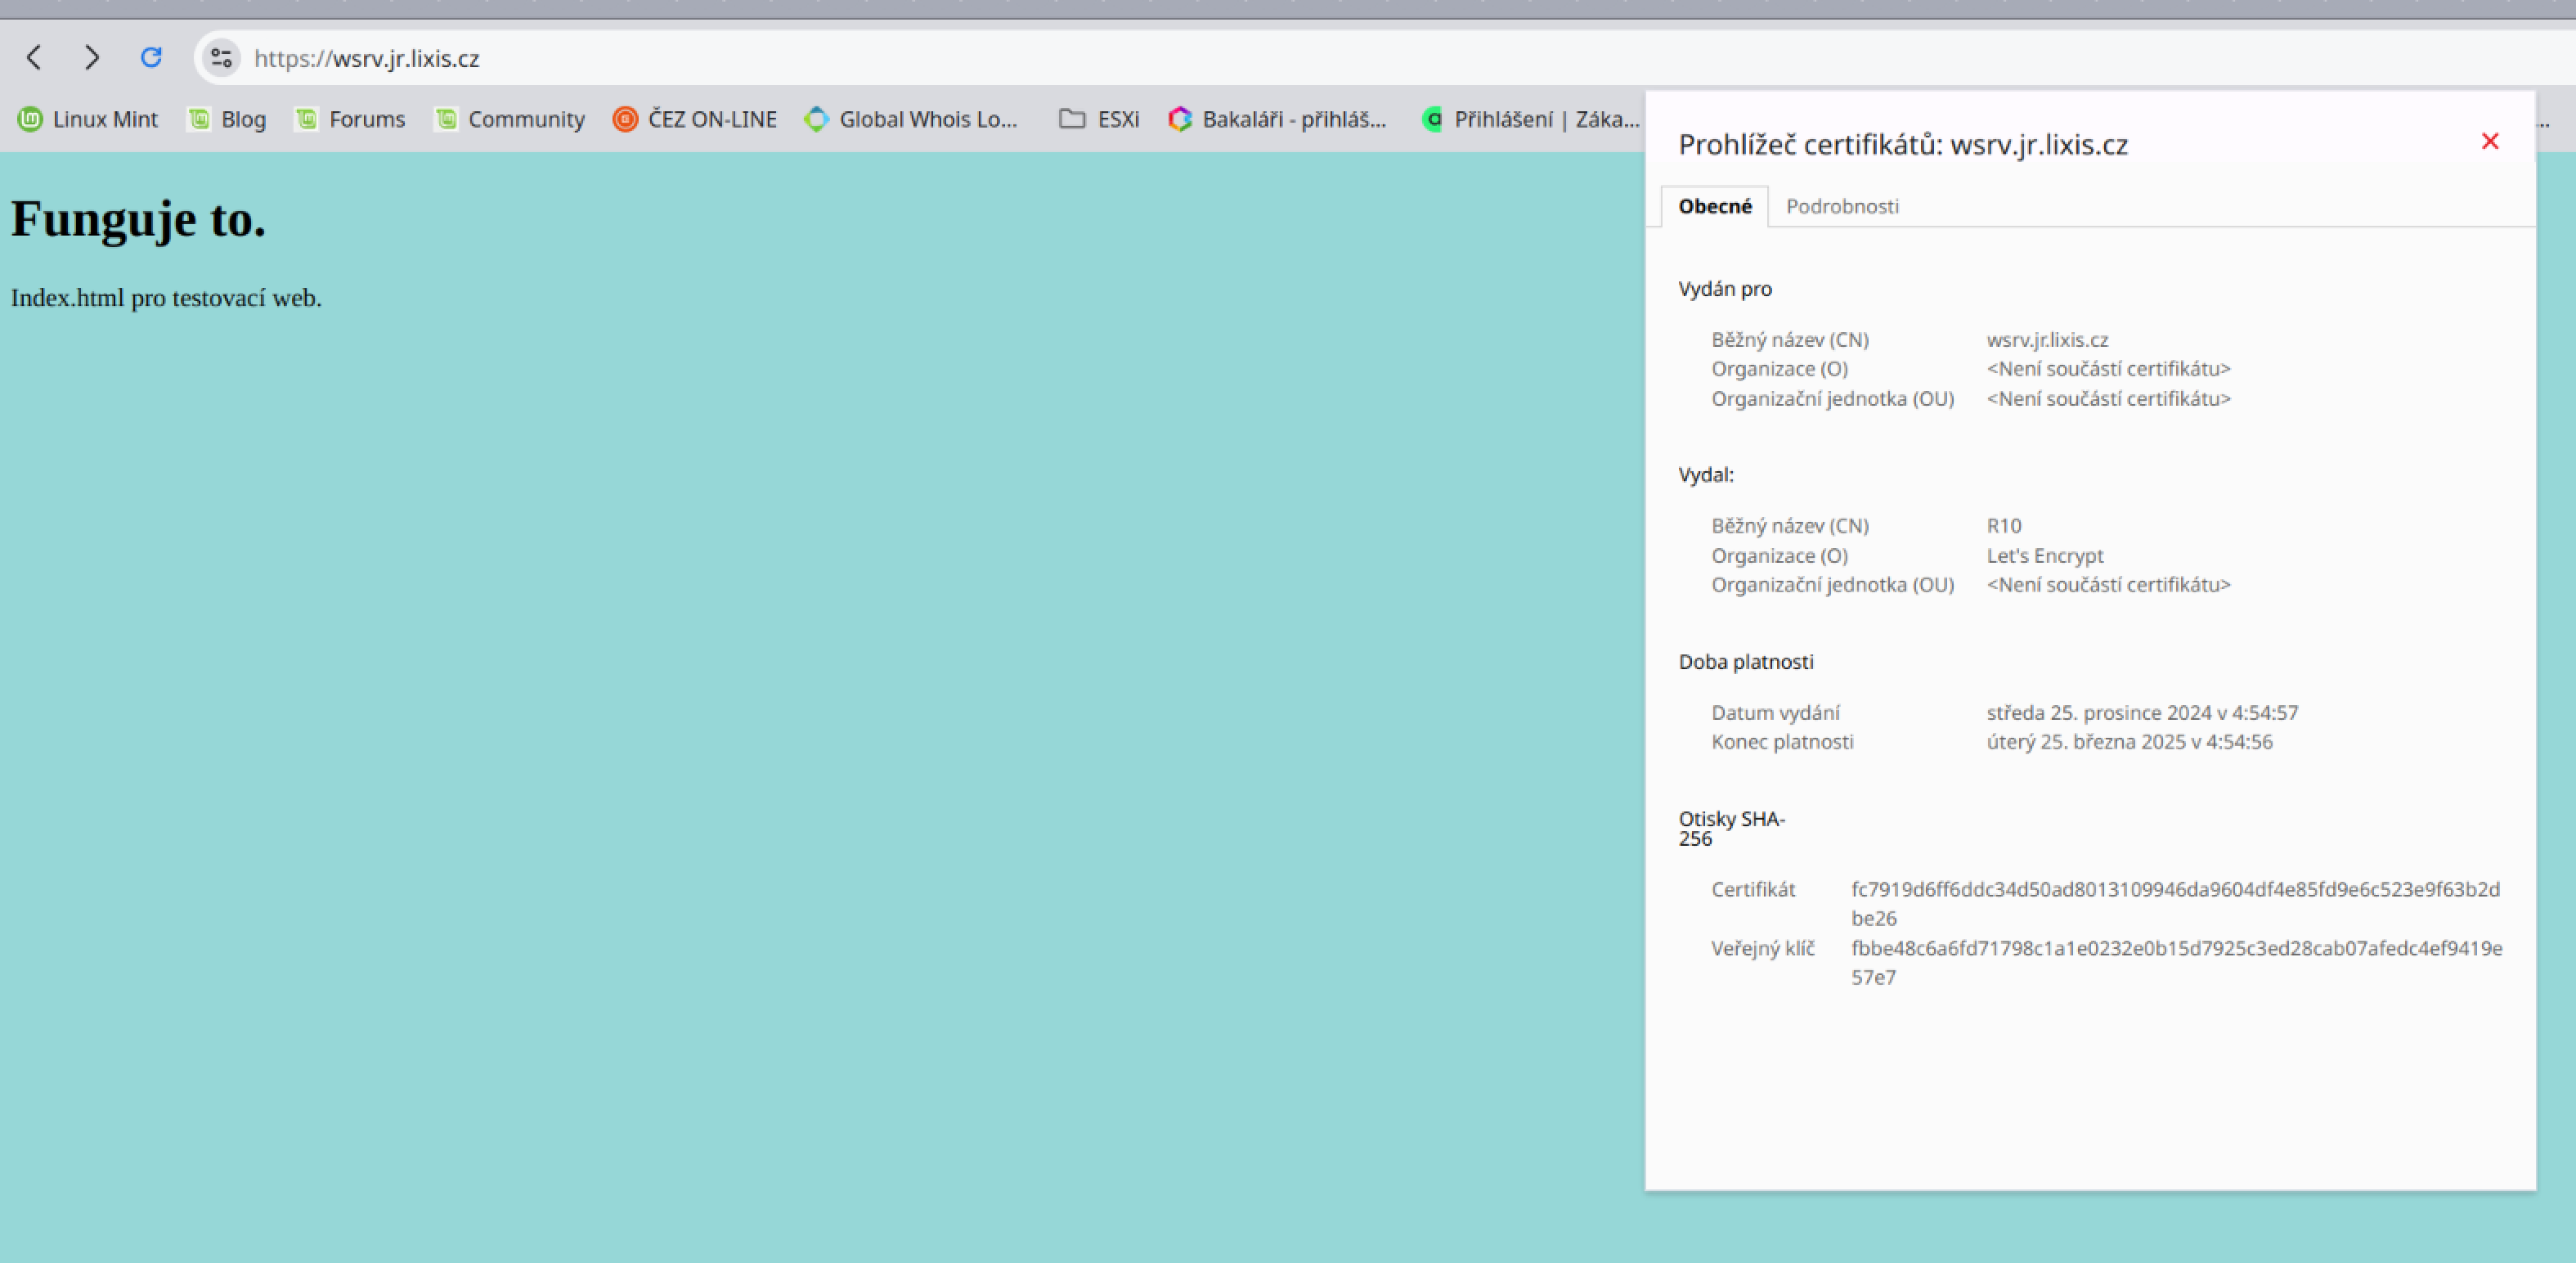Reload the page with refresh icon

151,58
